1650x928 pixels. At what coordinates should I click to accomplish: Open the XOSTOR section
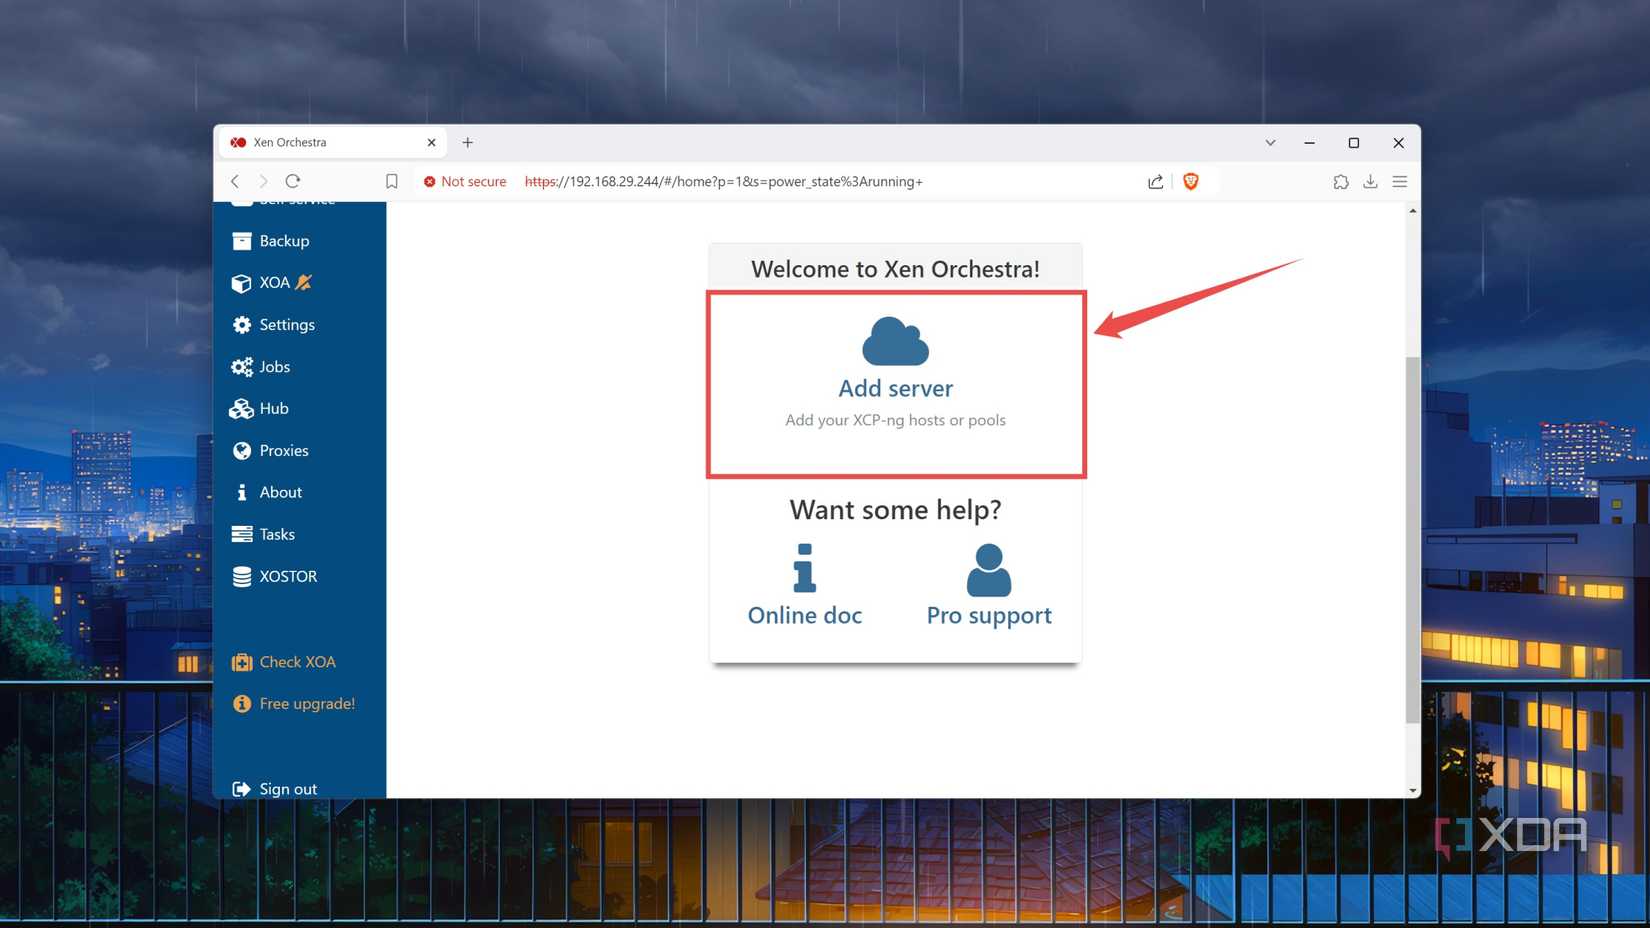pos(288,576)
